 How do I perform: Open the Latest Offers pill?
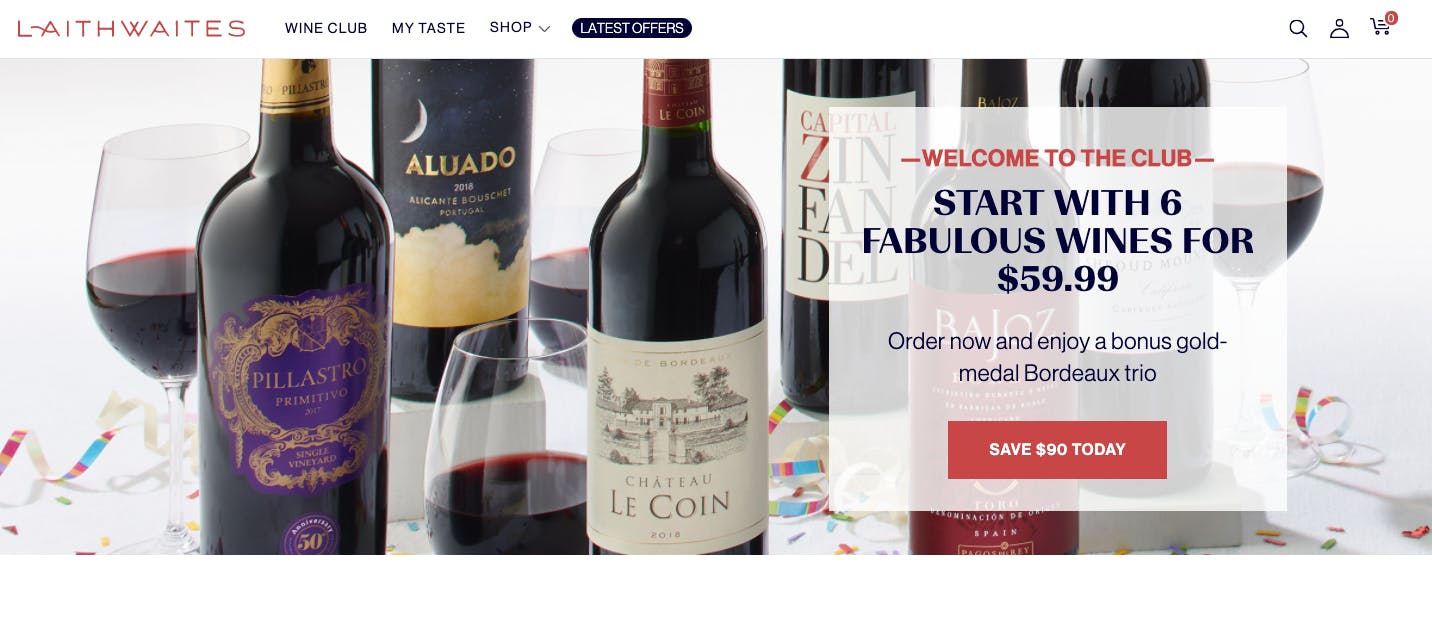point(632,28)
